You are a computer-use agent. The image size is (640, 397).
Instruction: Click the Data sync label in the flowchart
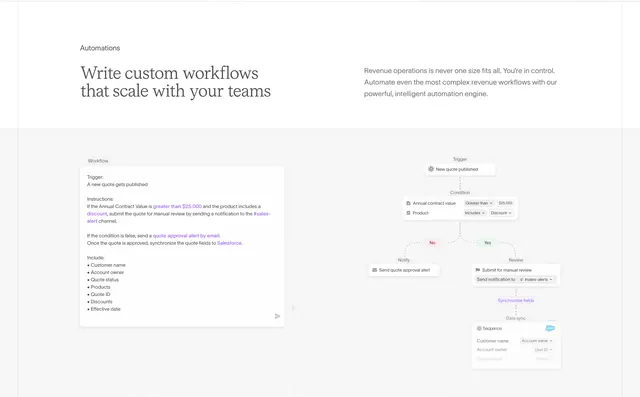[x=516, y=318]
